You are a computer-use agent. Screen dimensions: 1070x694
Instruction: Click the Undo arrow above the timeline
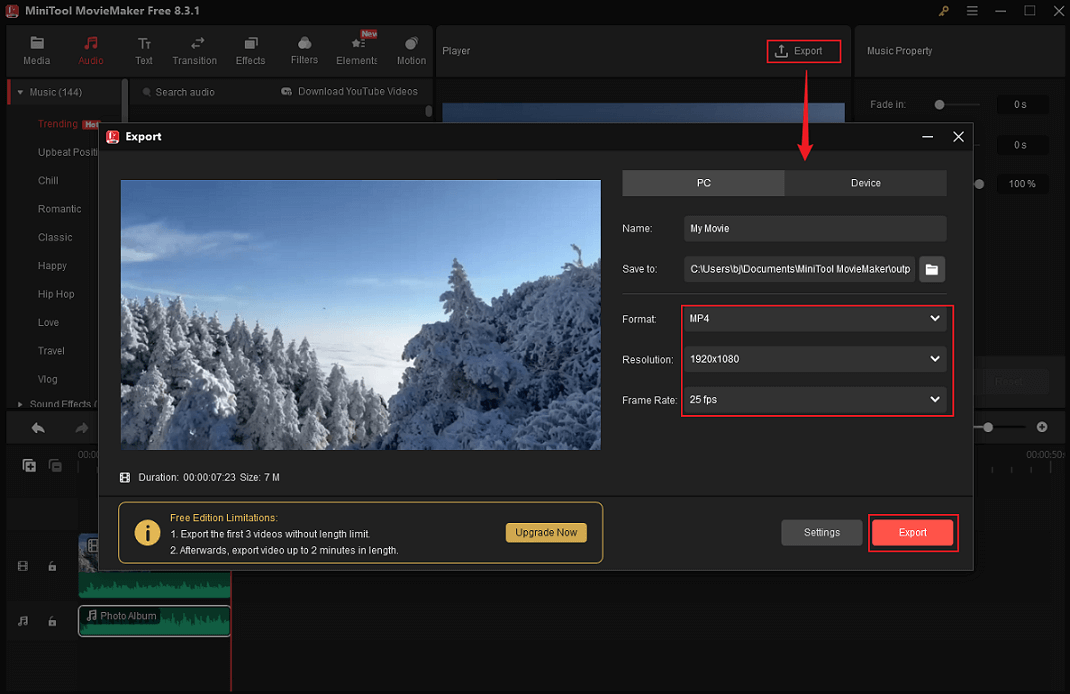point(37,427)
